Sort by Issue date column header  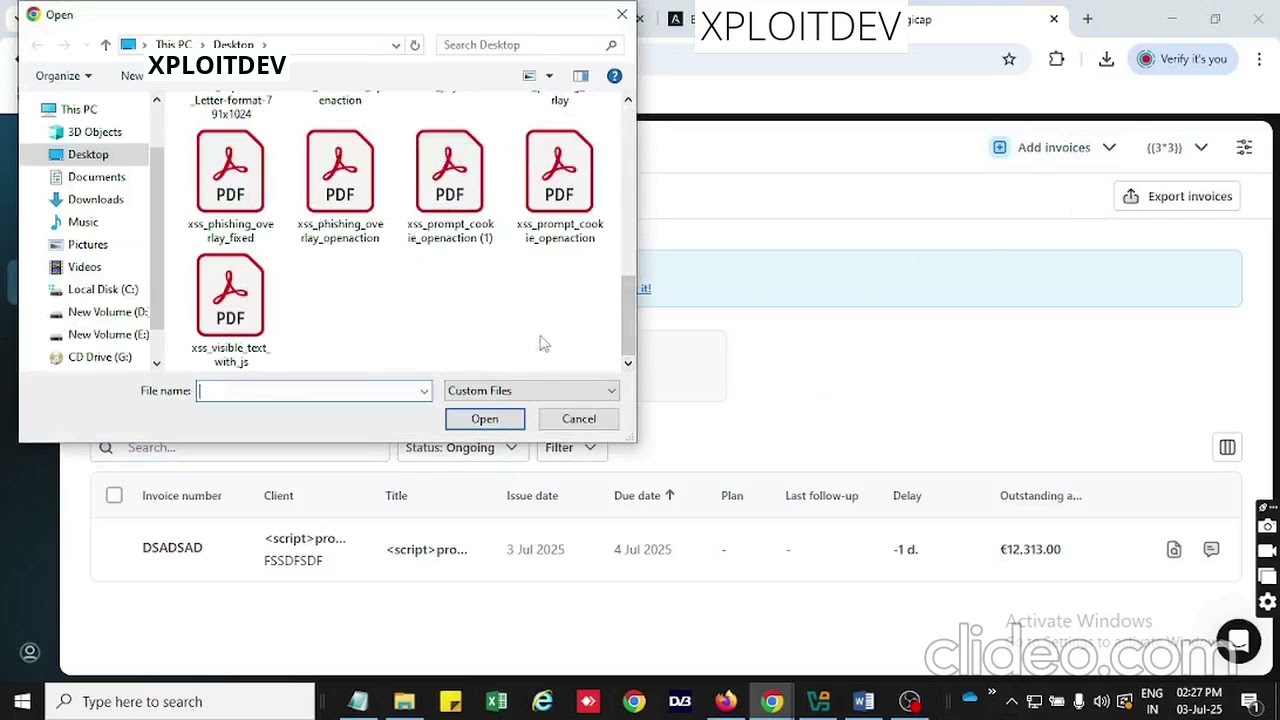tap(532, 495)
